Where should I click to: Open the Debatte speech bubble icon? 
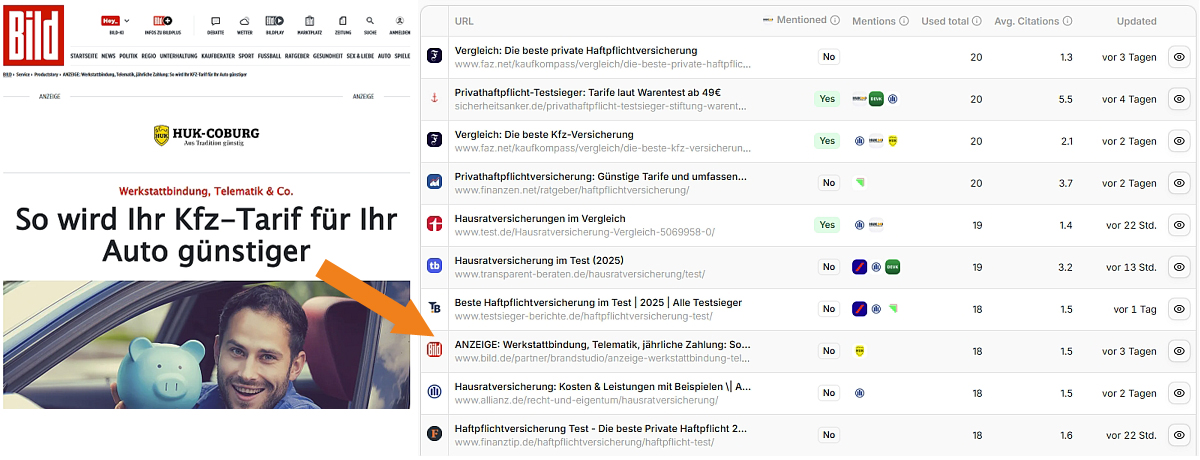[x=215, y=20]
